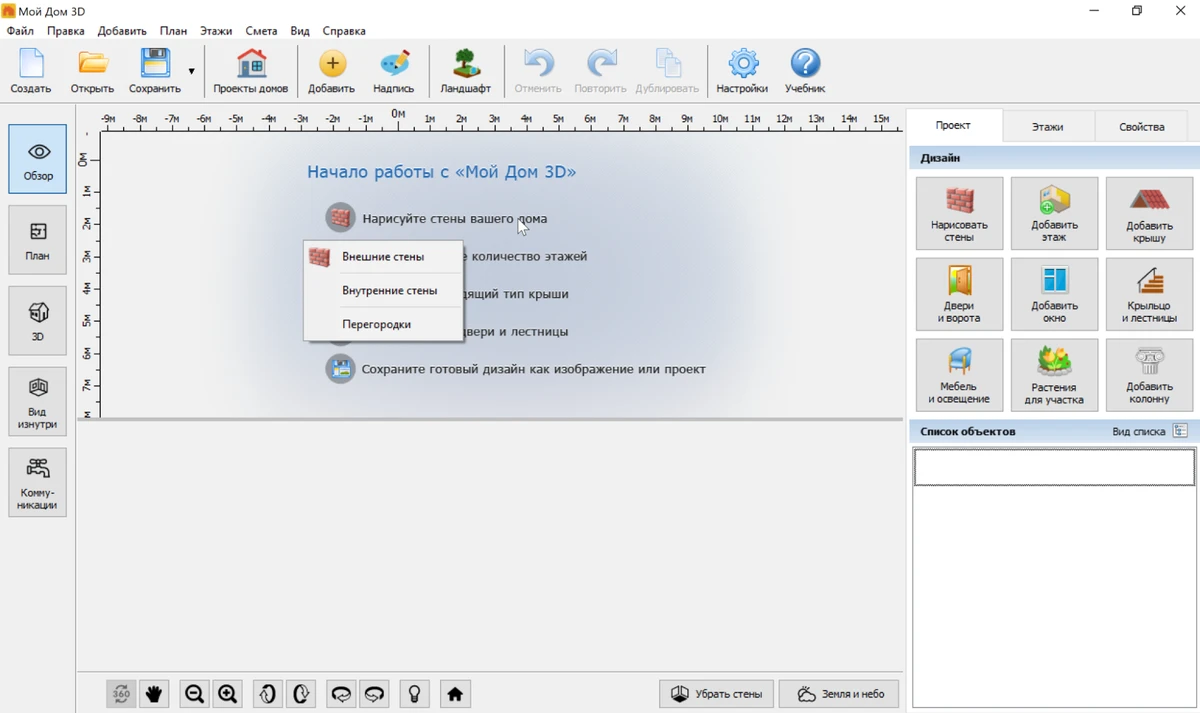Click Добавить окно design button
Image resolution: width=1200 pixels, height=713 pixels.
(x=1054, y=294)
